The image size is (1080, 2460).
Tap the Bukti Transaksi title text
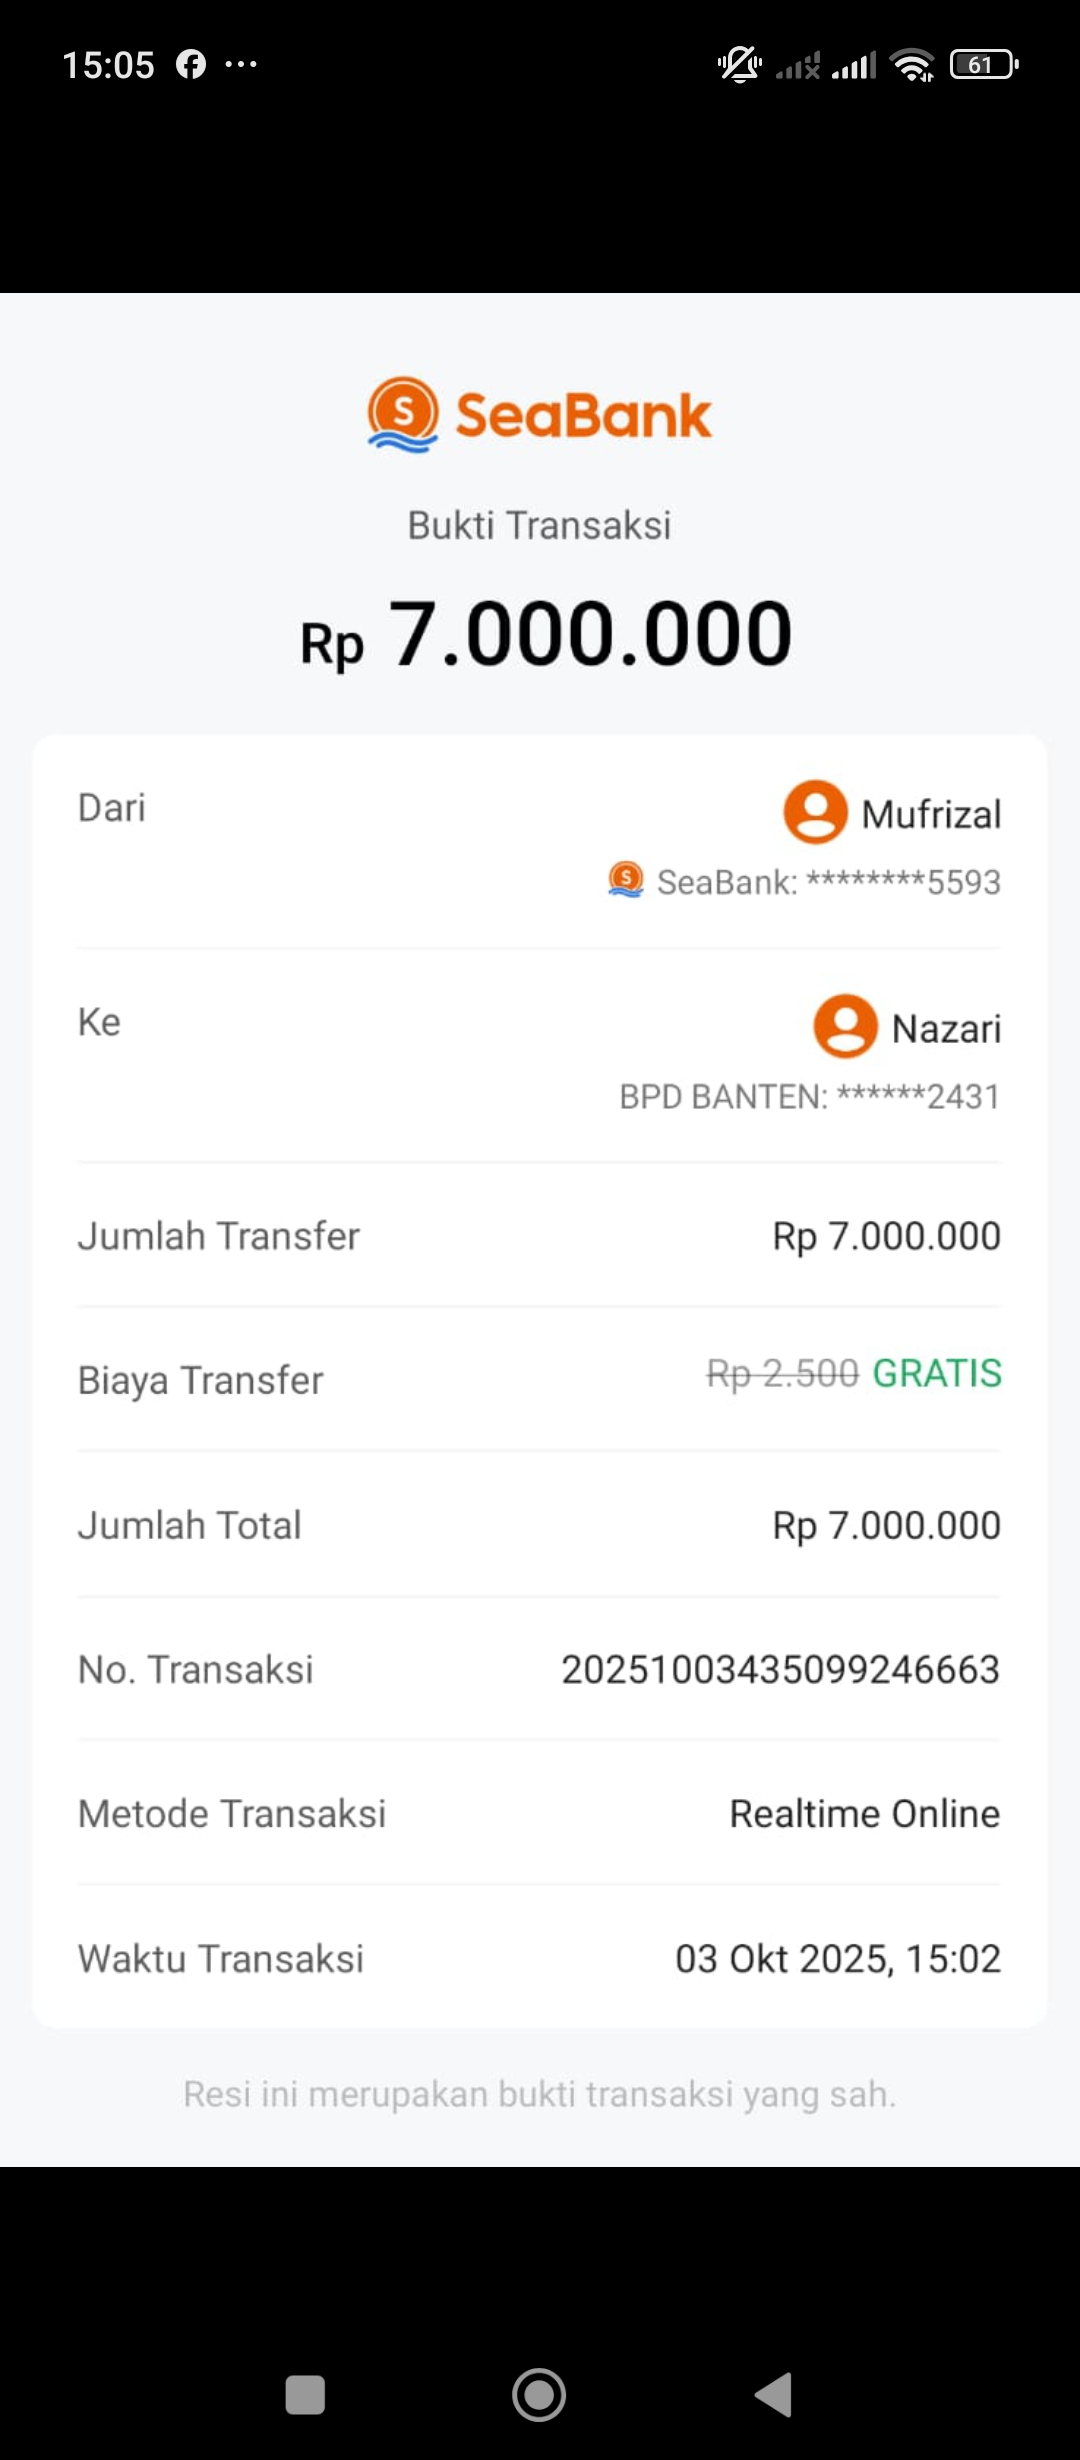click(x=539, y=525)
